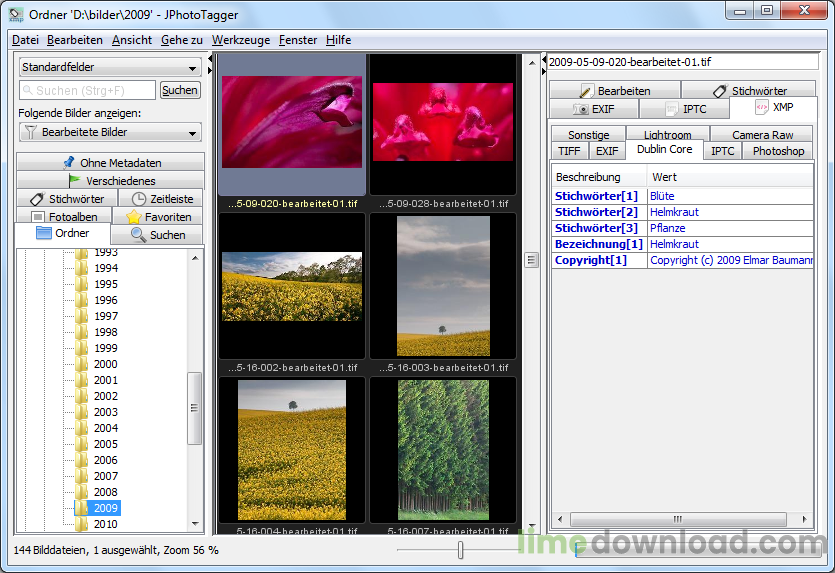
Task: Select the Ordner tab
Action: click(x=62, y=233)
